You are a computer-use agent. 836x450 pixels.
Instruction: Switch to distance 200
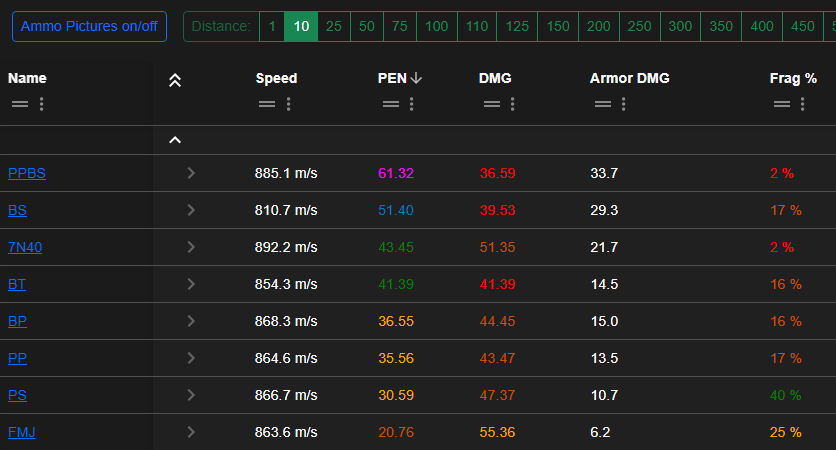click(598, 26)
